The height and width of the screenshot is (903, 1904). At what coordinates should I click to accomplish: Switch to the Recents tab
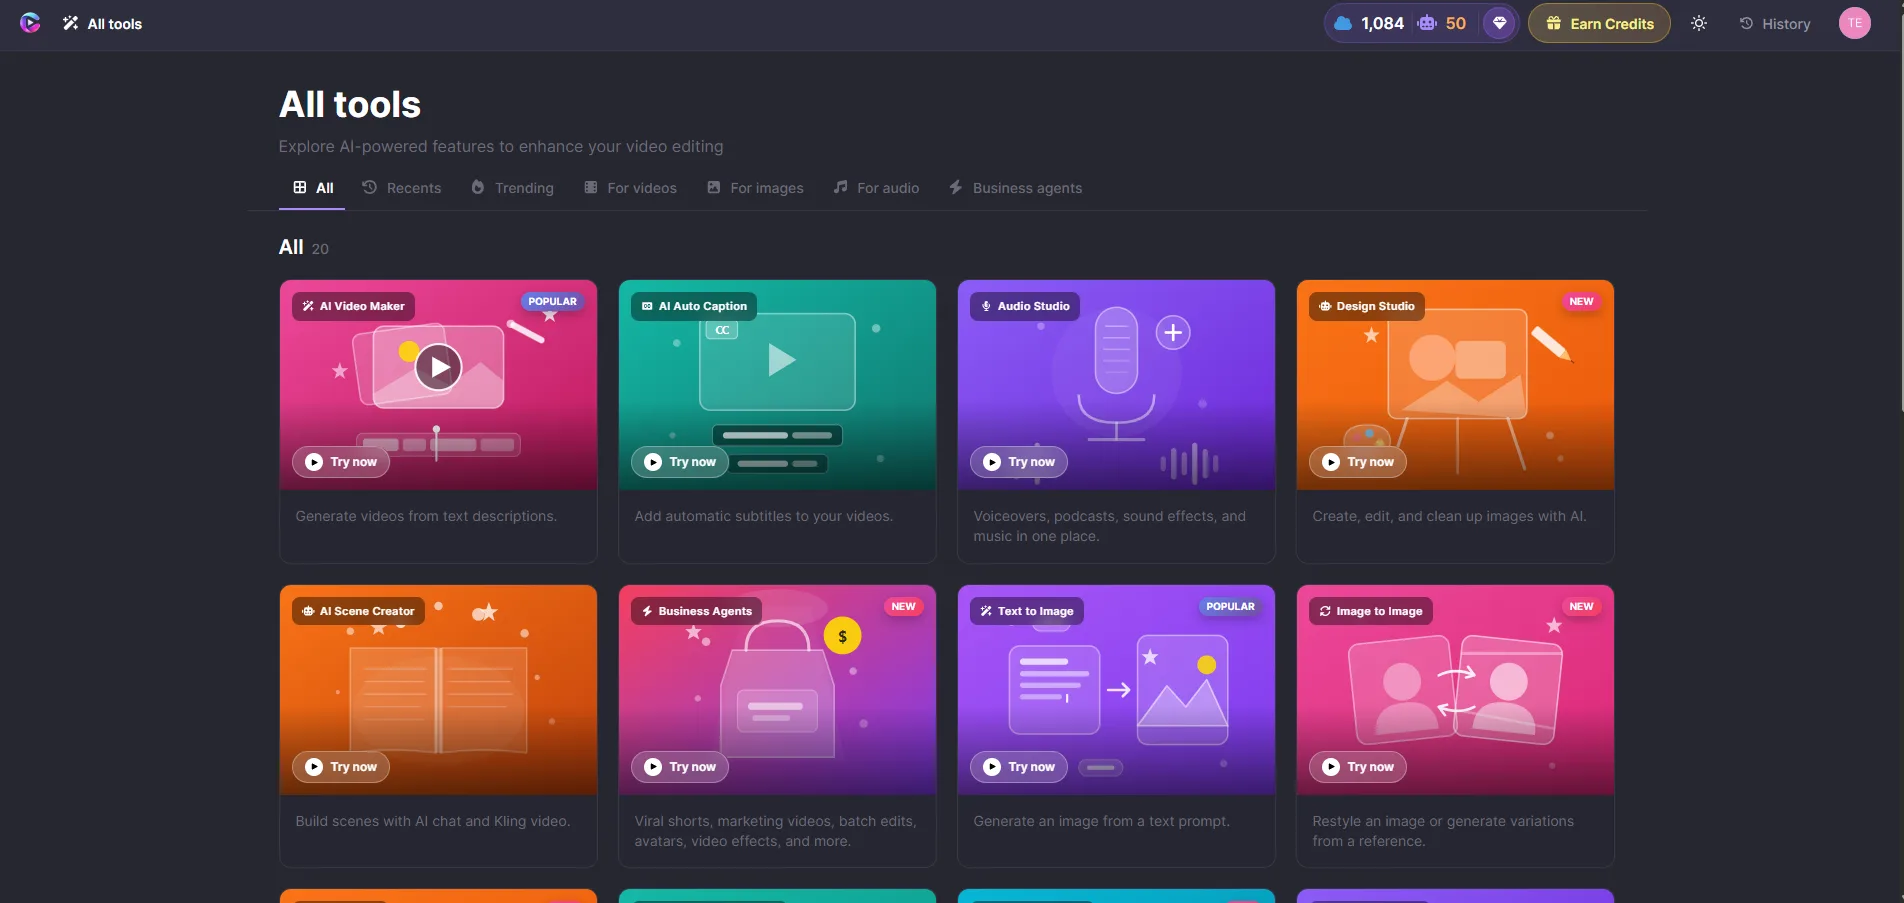pos(401,188)
